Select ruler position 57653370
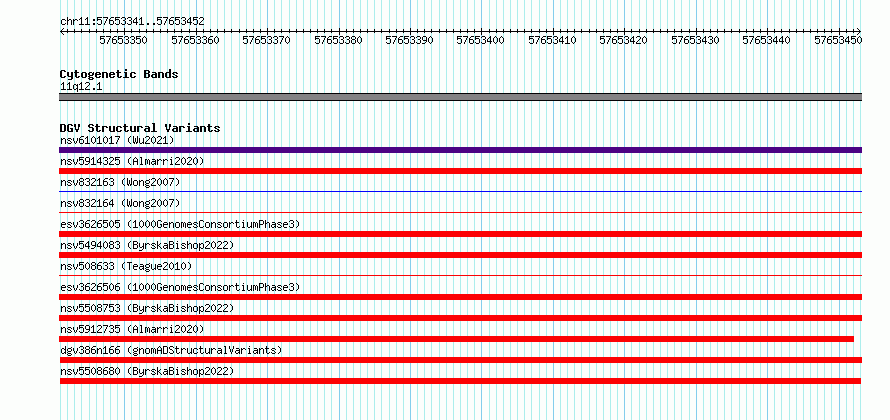890x420 pixels. [x=267, y=40]
